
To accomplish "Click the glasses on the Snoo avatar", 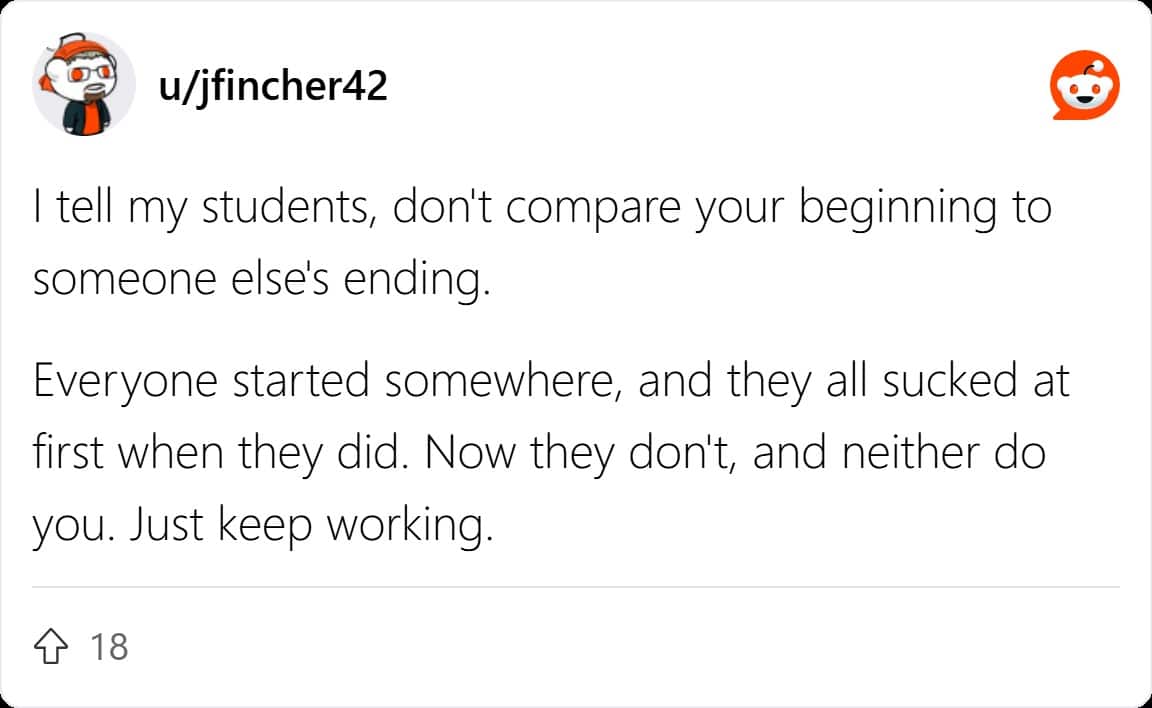I will tap(89, 73).
